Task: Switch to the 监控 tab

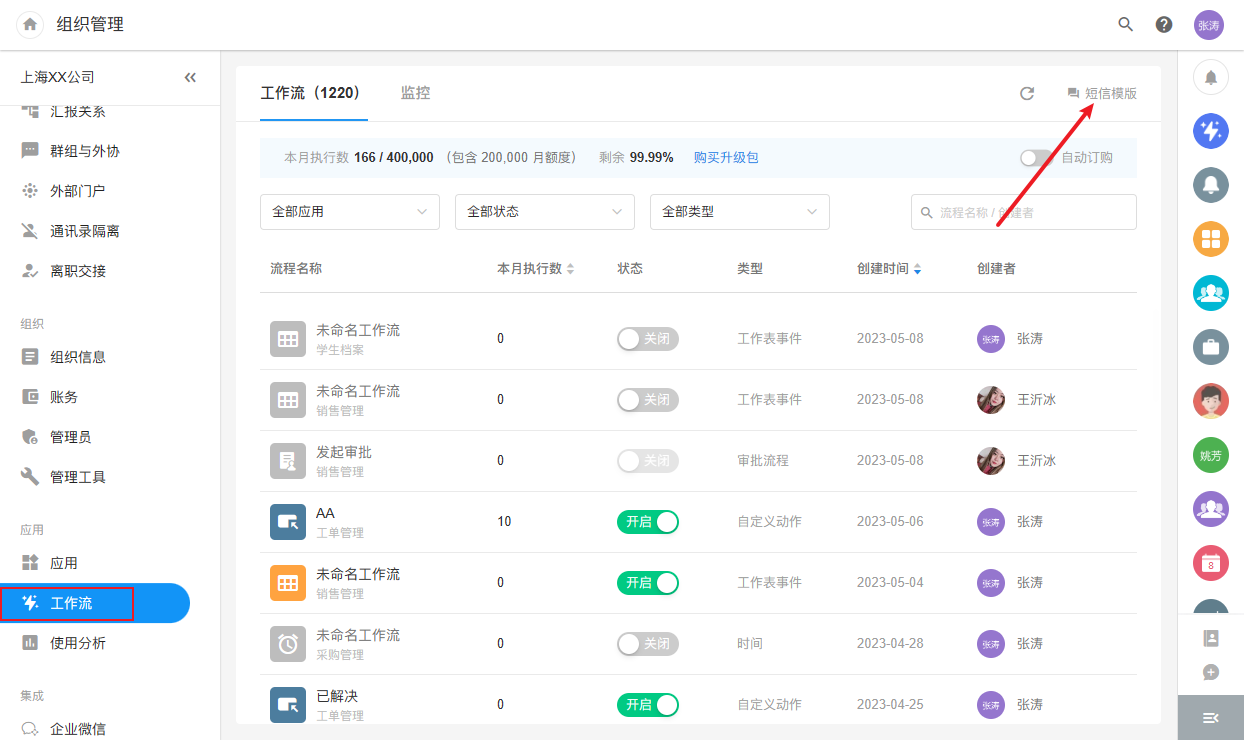Action: point(415,93)
